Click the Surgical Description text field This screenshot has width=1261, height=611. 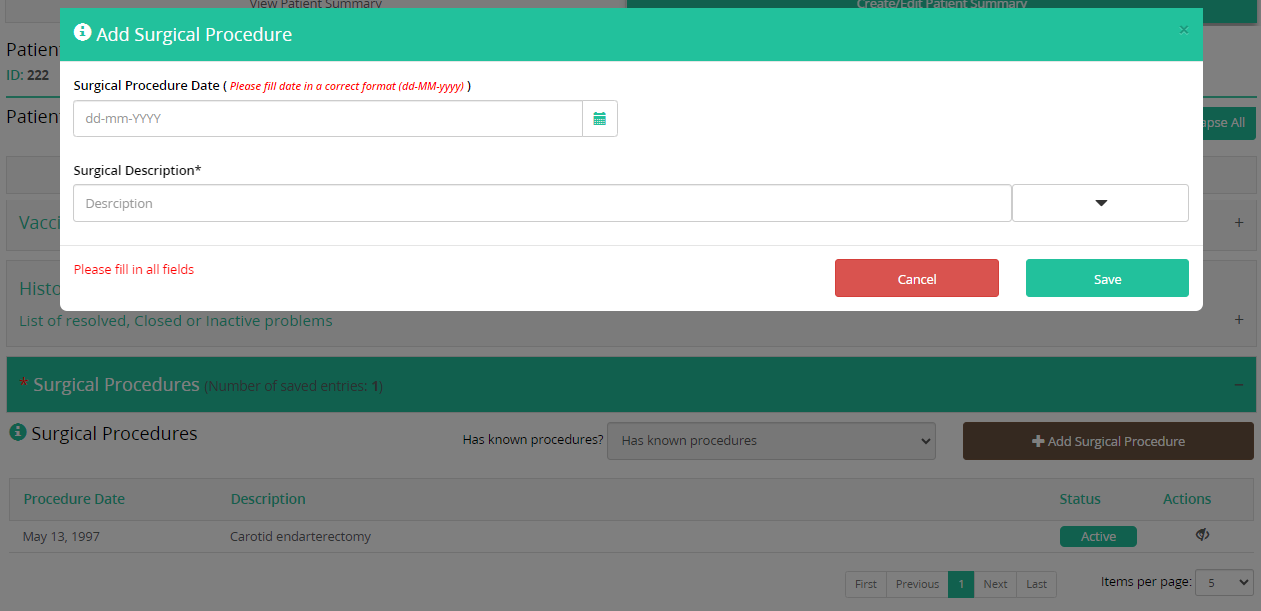point(542,203)
